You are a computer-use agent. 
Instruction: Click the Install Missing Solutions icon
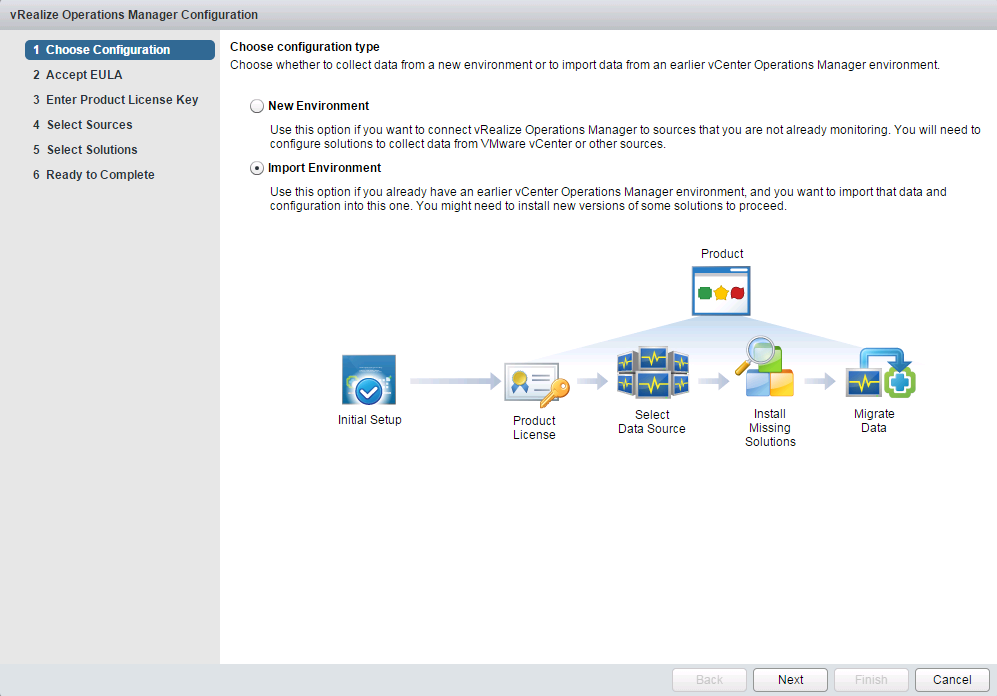tap(765, 367)
